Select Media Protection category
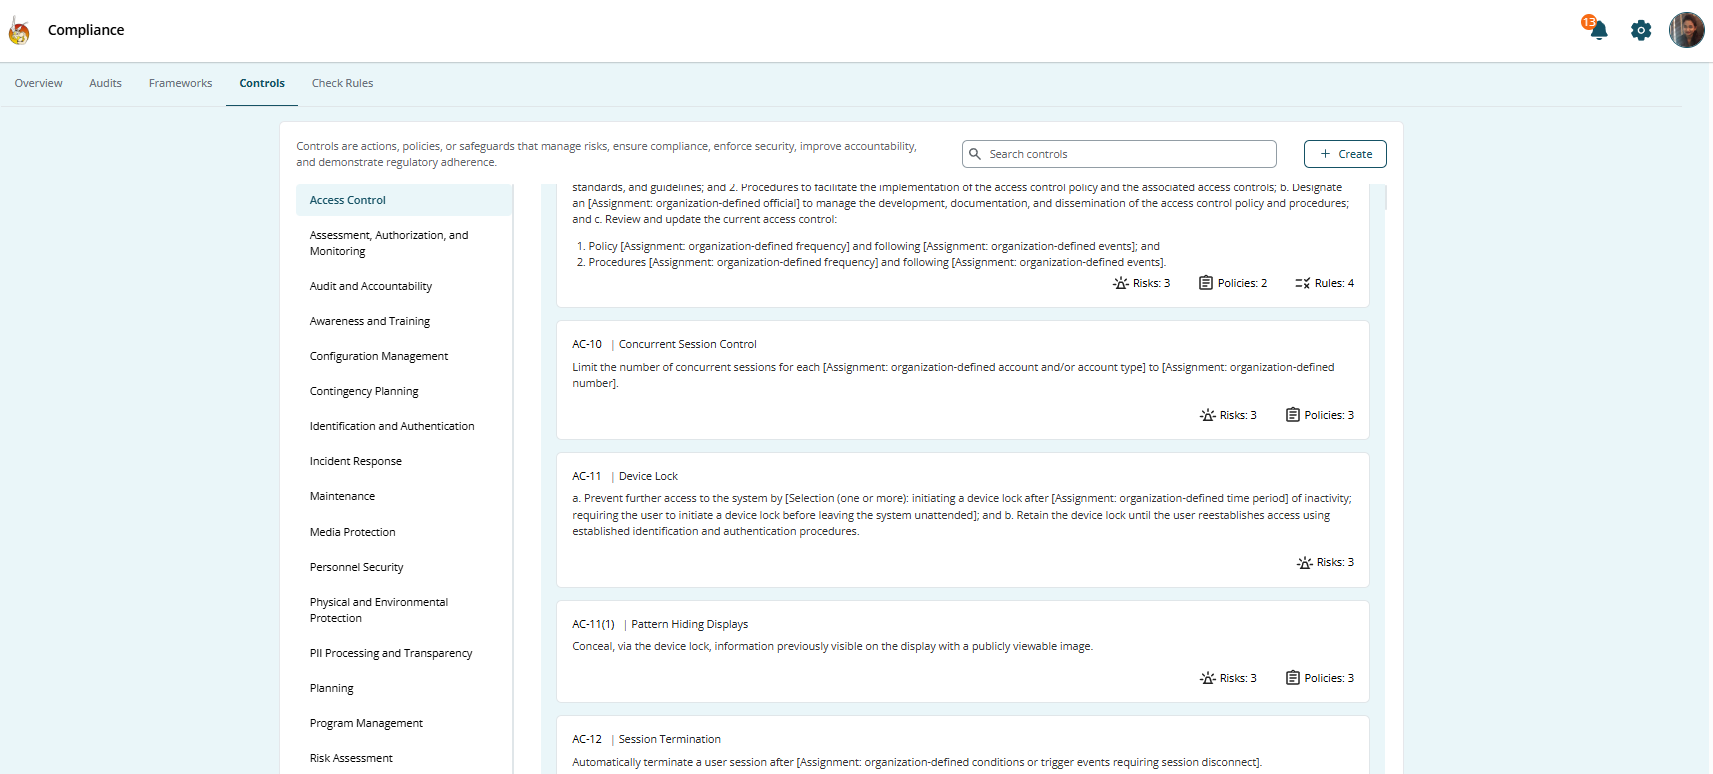1713x774 pixels. 353,532
